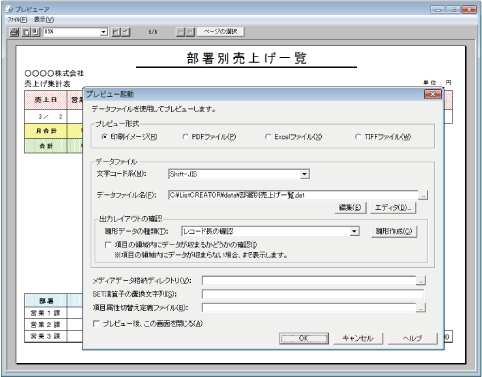Browse for data file with ... button
The image size is (482, 377).
coord(423,195)
